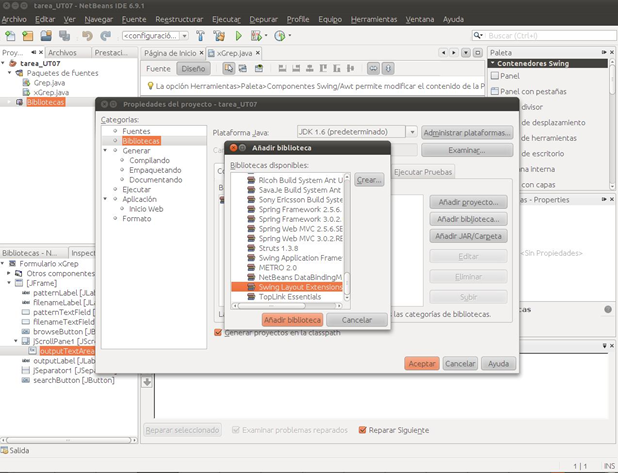Click the Panel icon in Paleta
The image size is (618, 473).
[494, 76]
